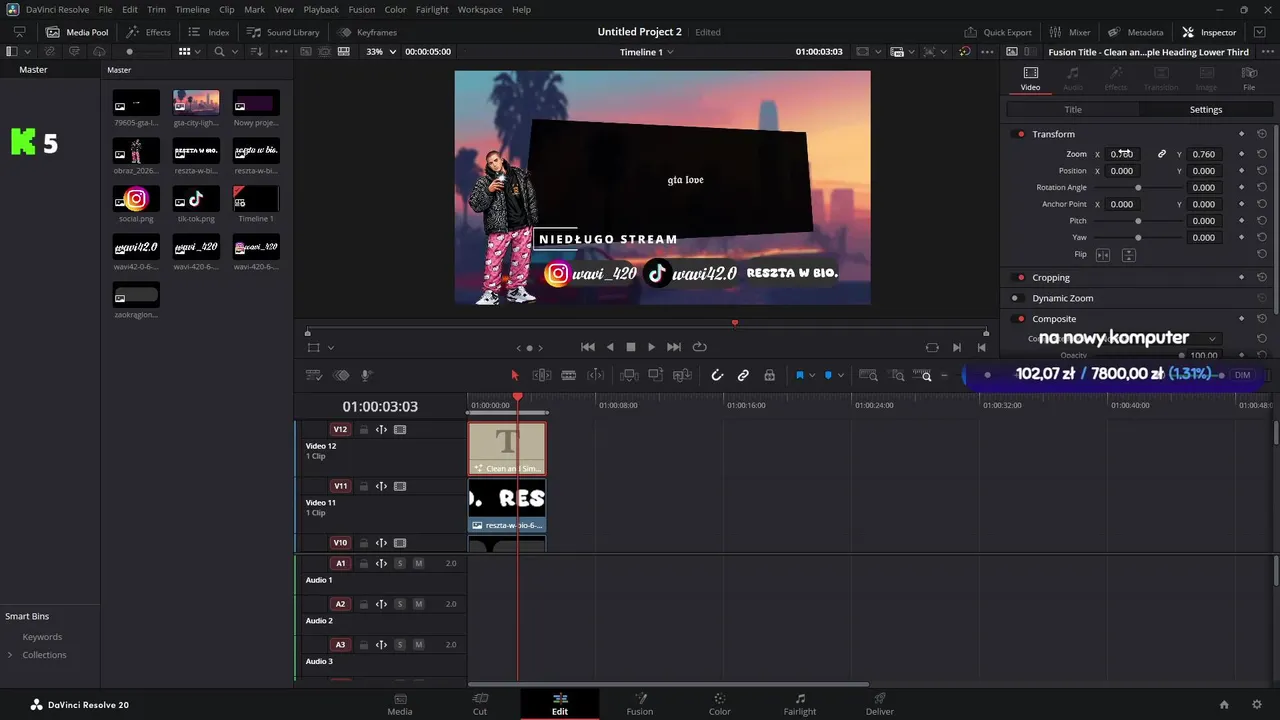The image size is (1280, 720).
Task: Activate the Trim Edit Mode tool
Action: click(x=542, y=375)
